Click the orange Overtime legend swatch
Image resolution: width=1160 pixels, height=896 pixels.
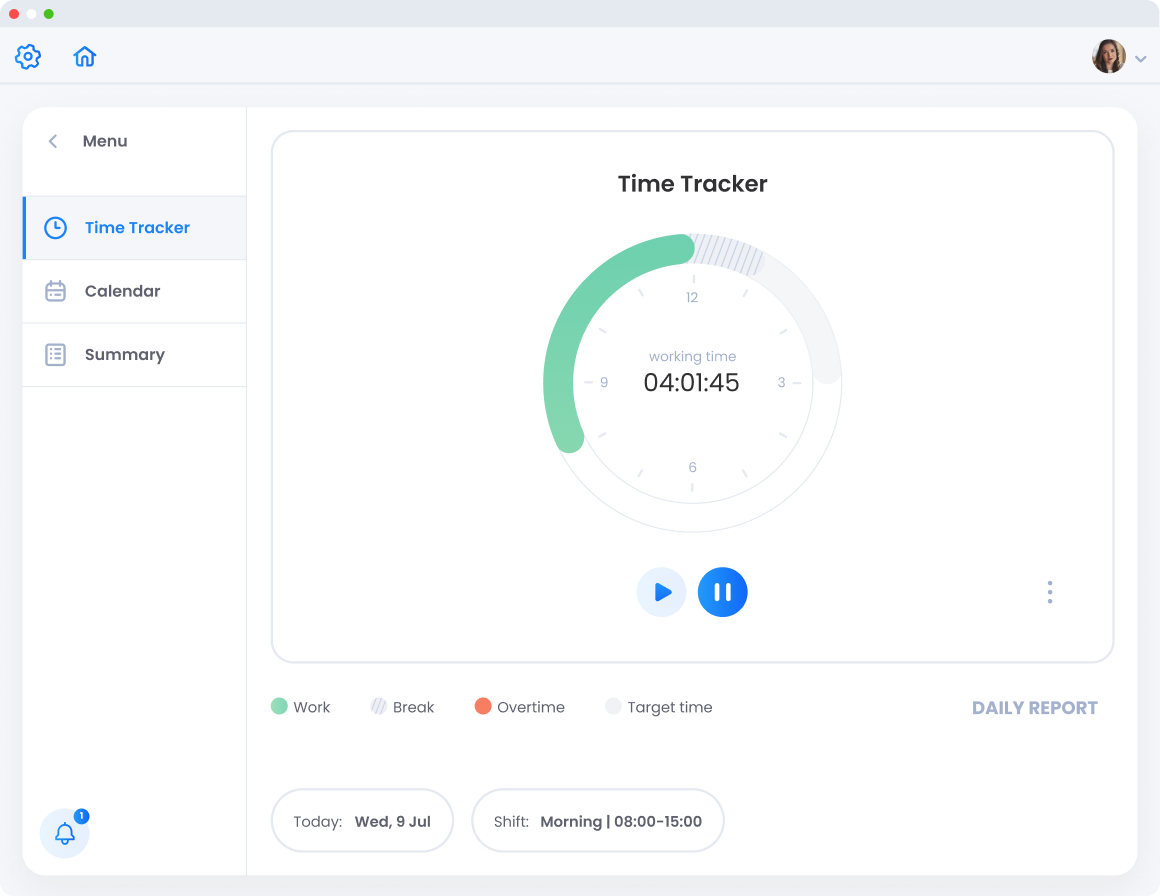tap(483, 707)
